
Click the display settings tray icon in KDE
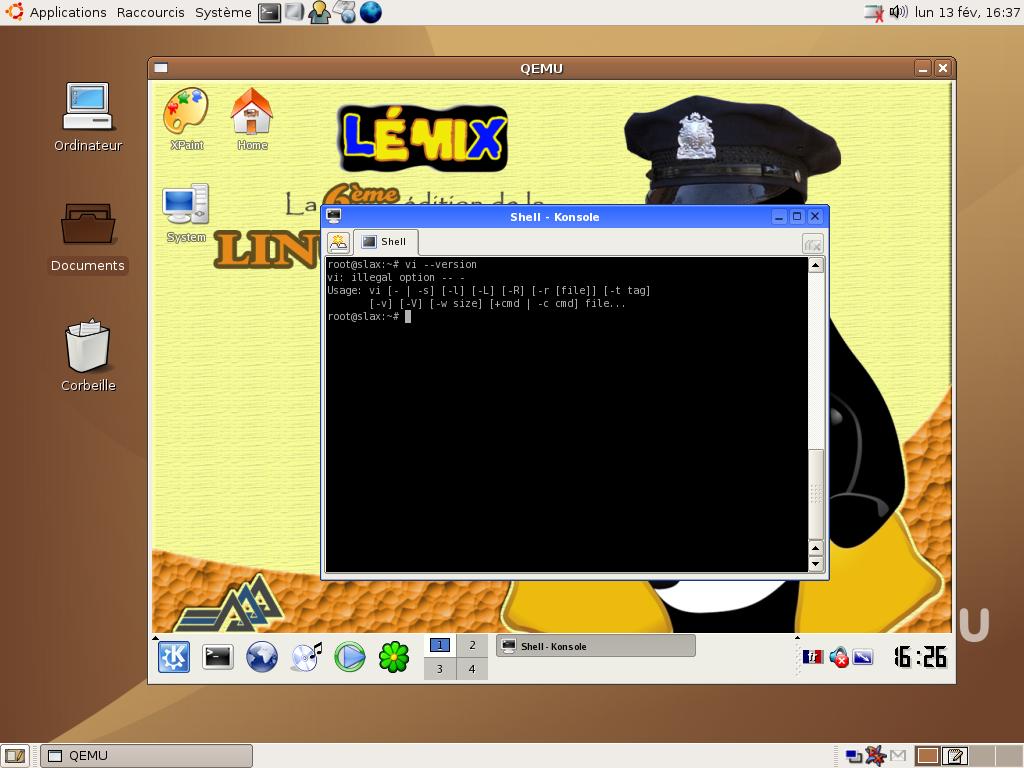point(863,657)
